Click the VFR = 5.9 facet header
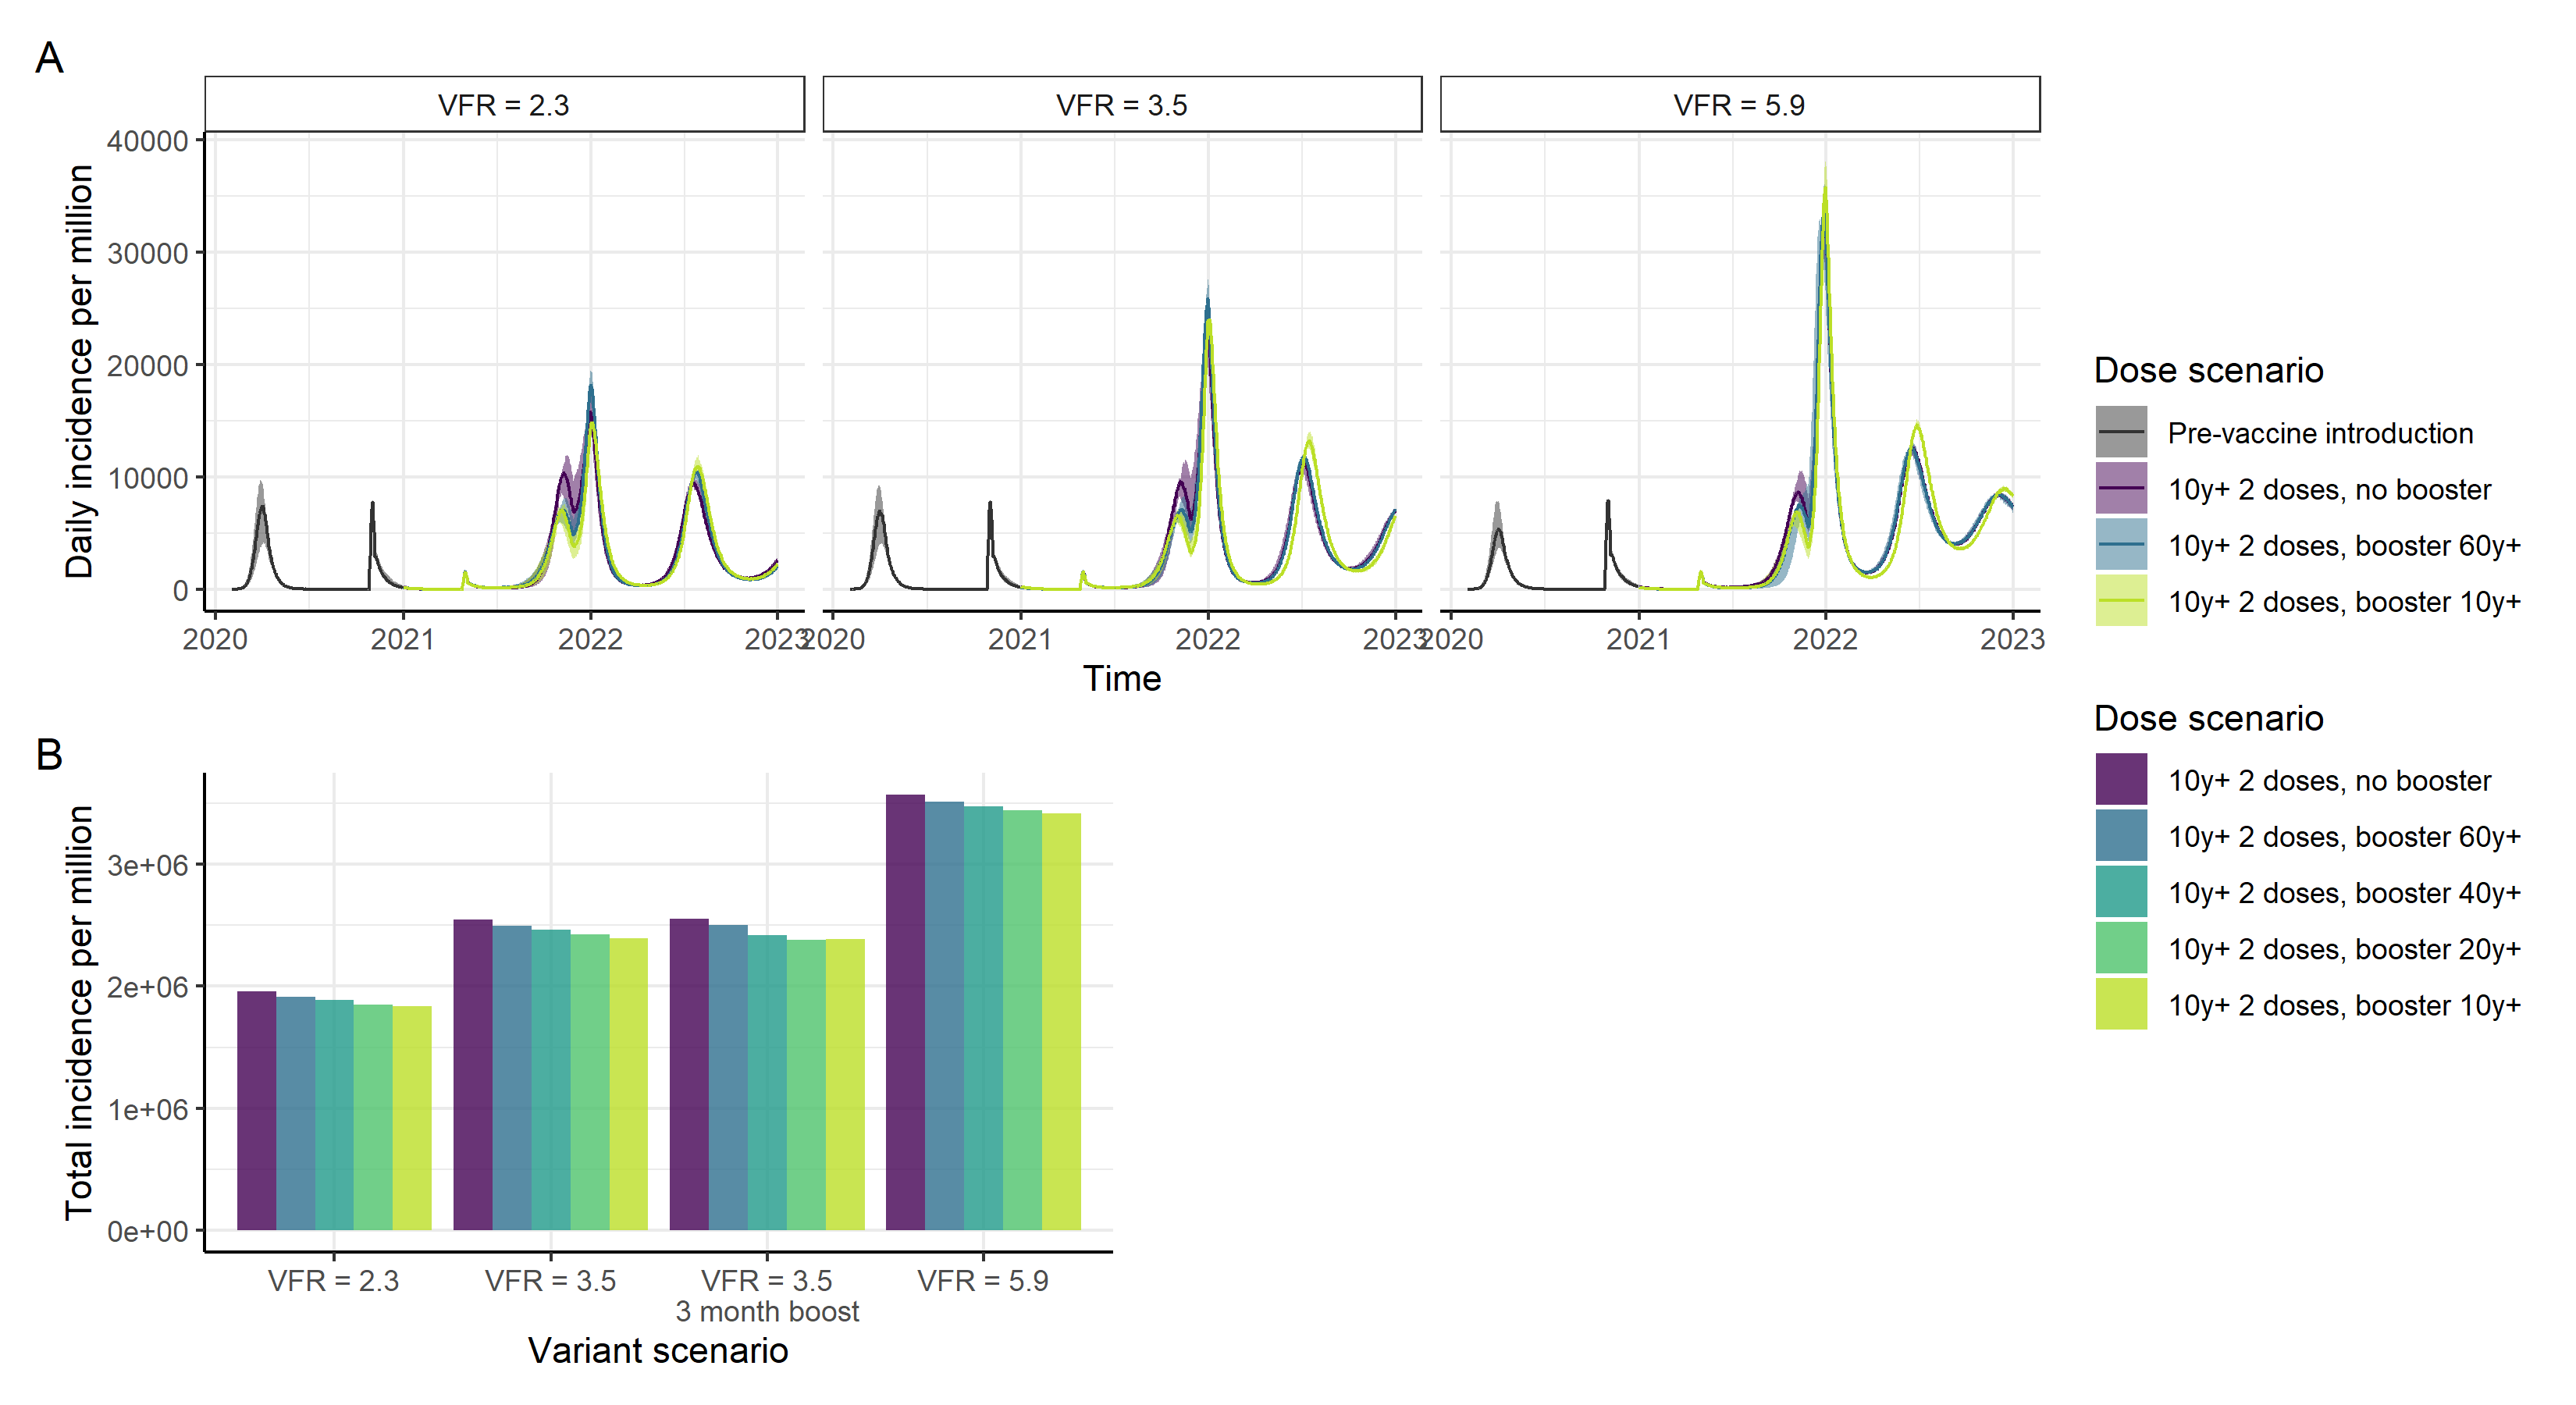This screenshot has width=2576, height=1405. [1739, 104]
